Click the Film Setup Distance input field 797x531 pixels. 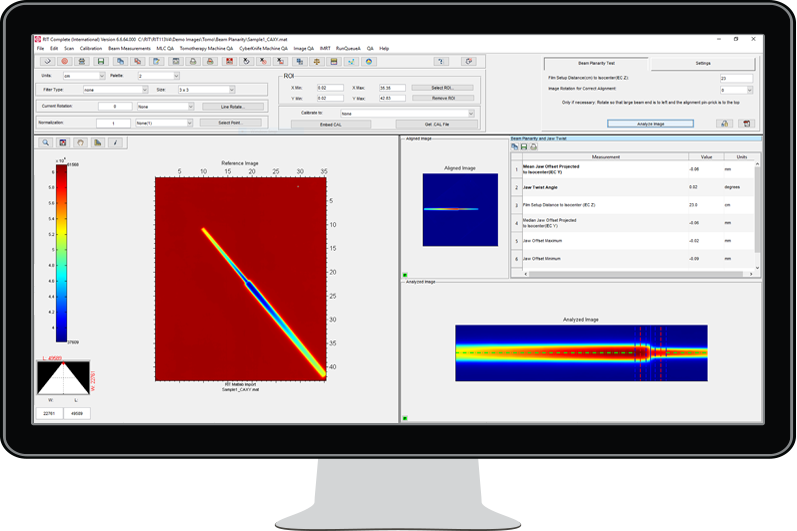(736, 77)
